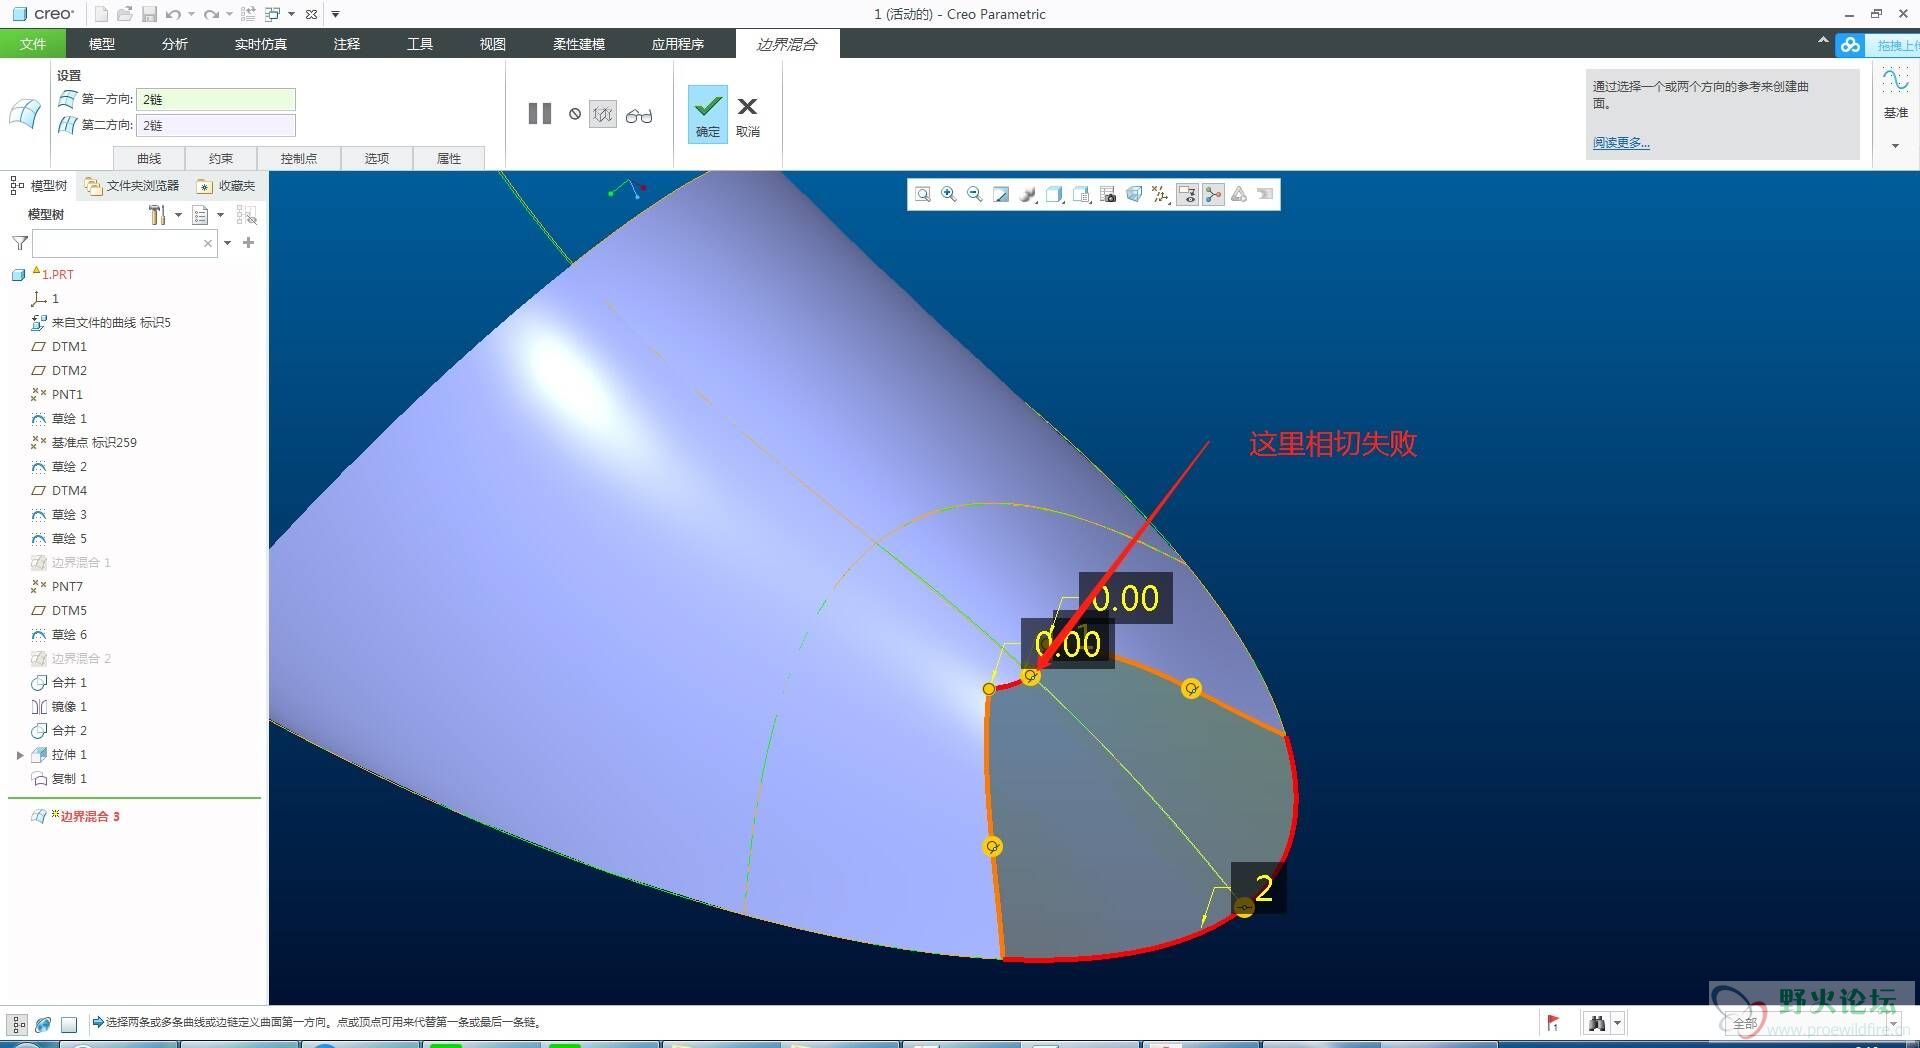Viewport: 1920px width, 1048px height.
Task: Click the Windows switch icon
Action: point(273,14)
